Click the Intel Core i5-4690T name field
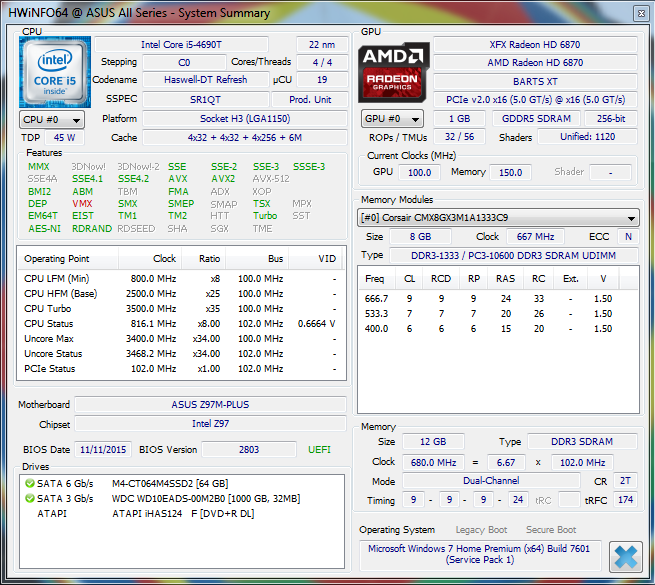This screenshot has width=655, height=585. pos(181,45)
